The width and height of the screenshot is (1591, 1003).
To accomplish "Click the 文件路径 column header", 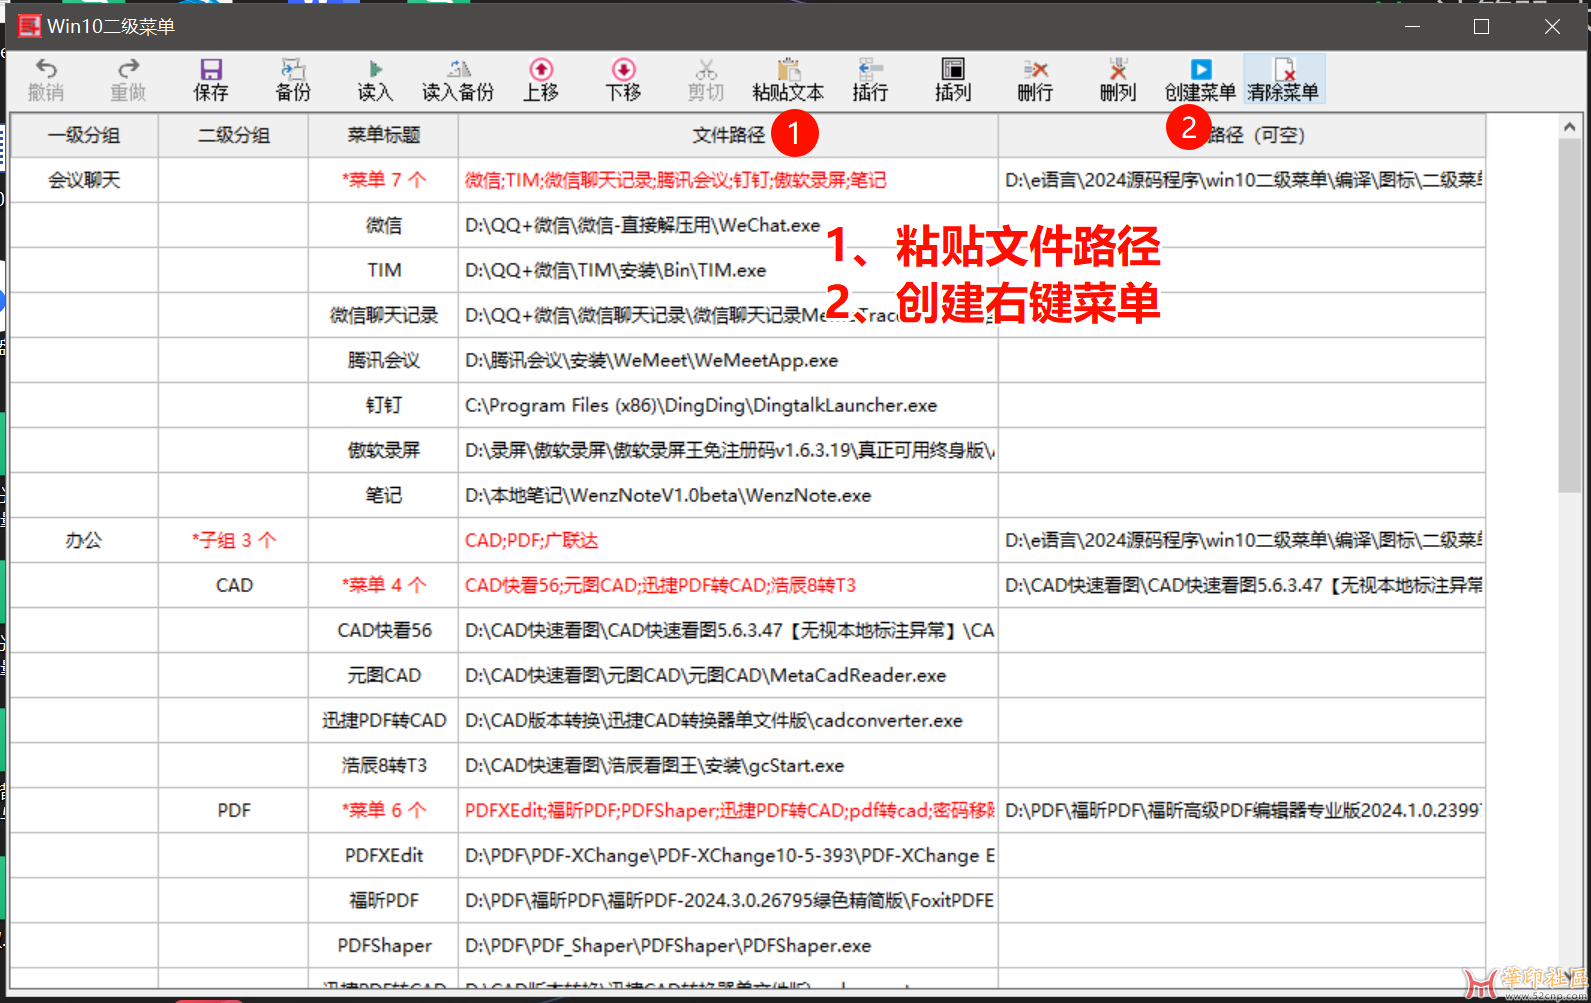I will [728, 135].
